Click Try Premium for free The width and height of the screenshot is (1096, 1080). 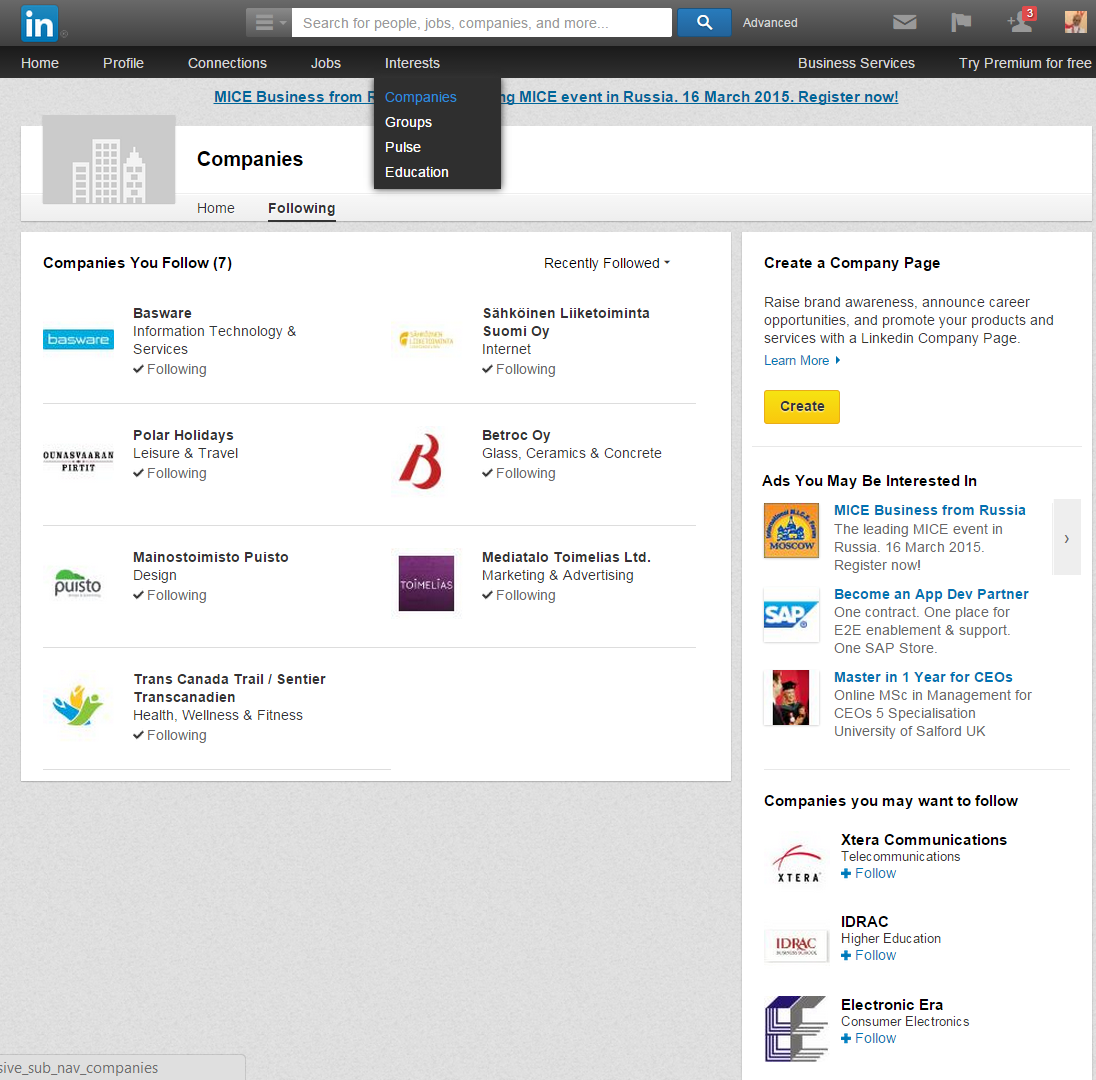1025,63
